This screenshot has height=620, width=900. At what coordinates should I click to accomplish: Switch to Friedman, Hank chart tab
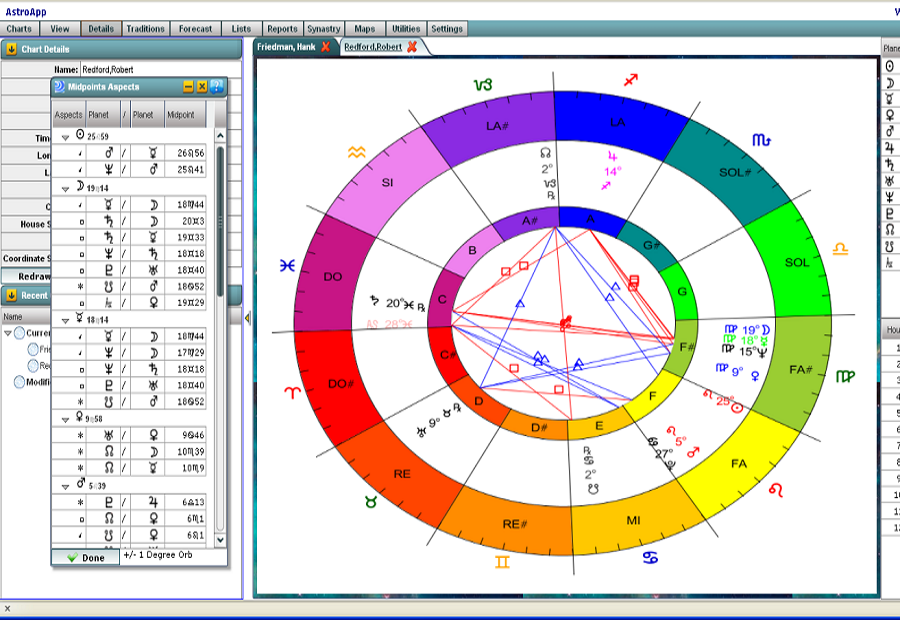[285, 47]
